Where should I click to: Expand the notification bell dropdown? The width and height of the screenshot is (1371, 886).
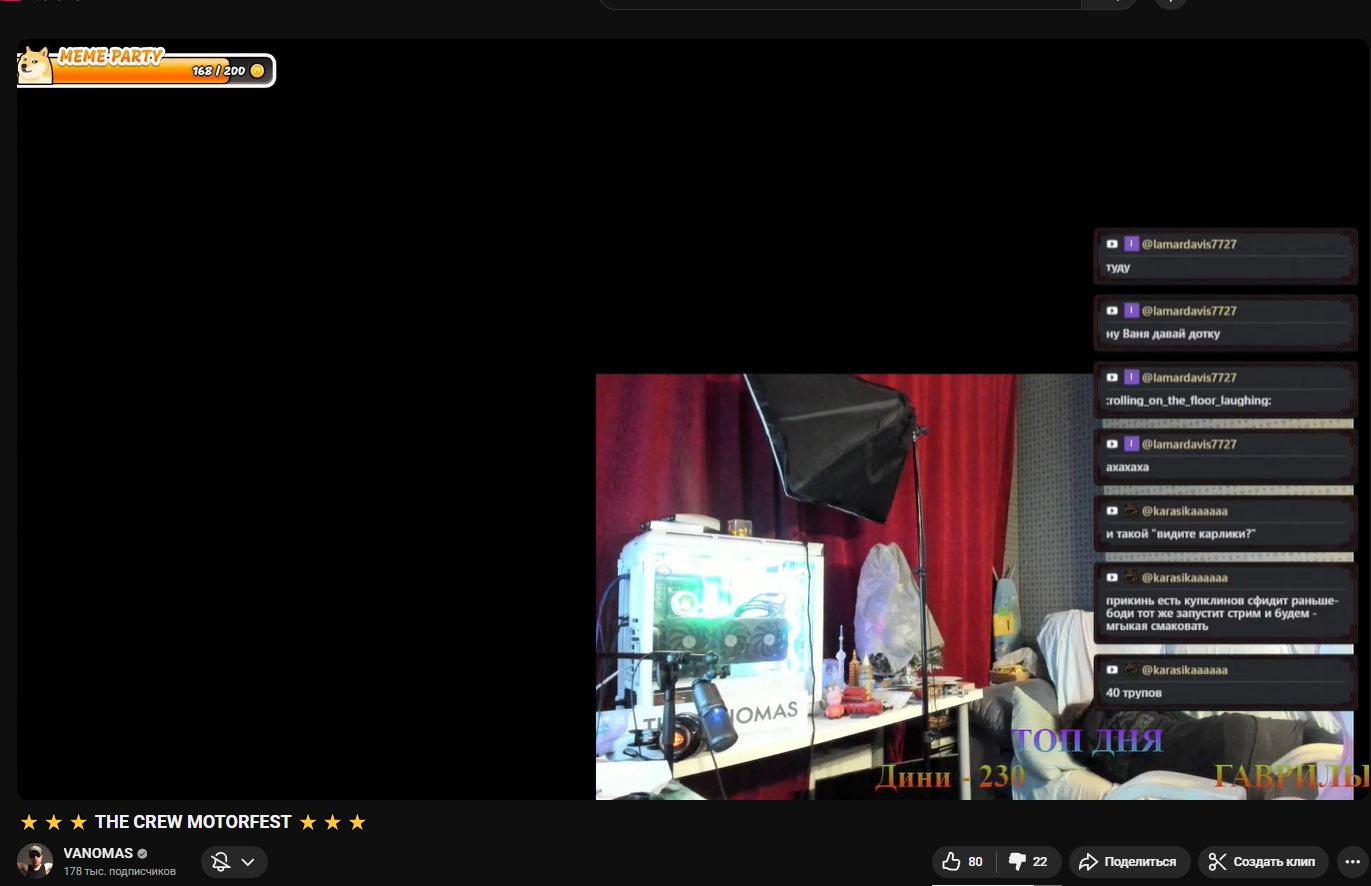[234, 862]
